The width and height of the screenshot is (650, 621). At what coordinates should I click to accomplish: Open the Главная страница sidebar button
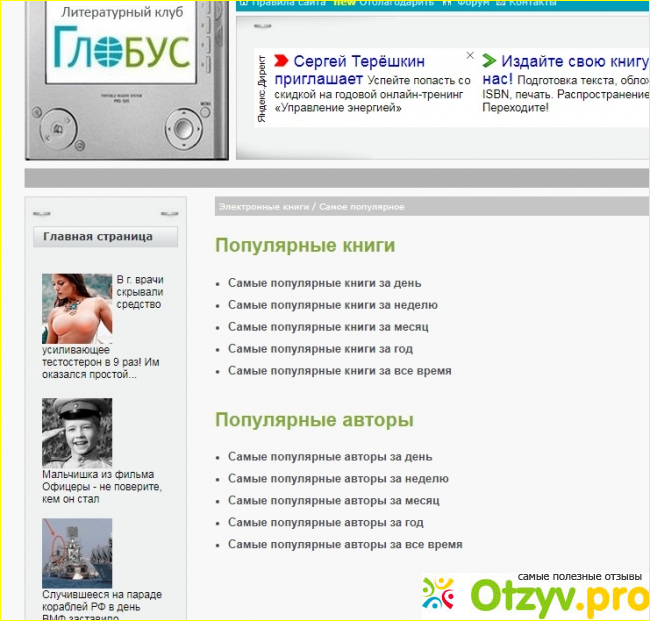pos(105,237)
